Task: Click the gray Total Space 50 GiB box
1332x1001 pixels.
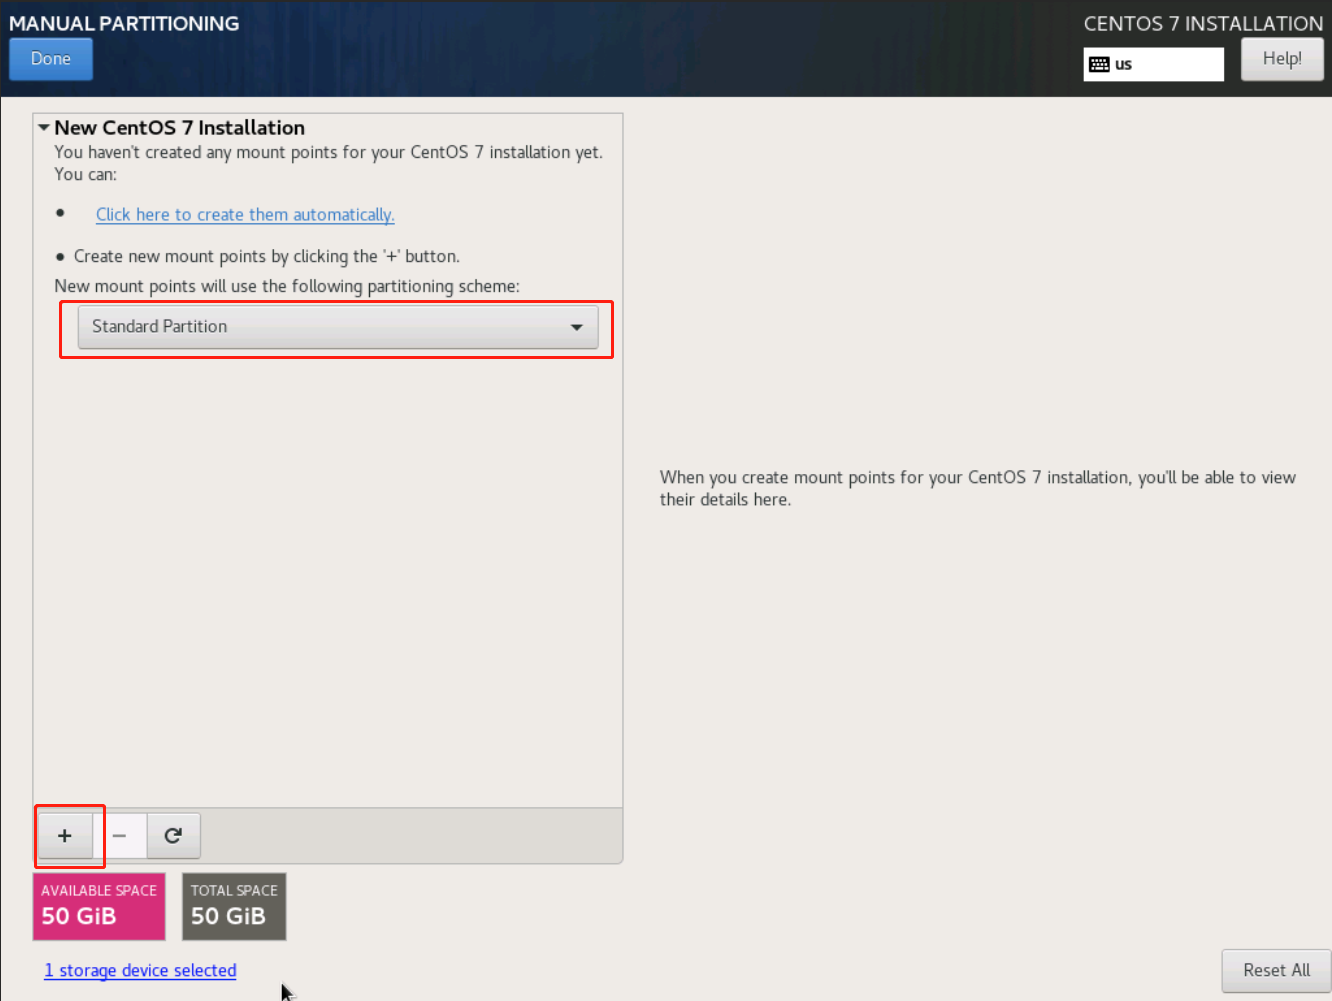Action: (x=234, y=906)
